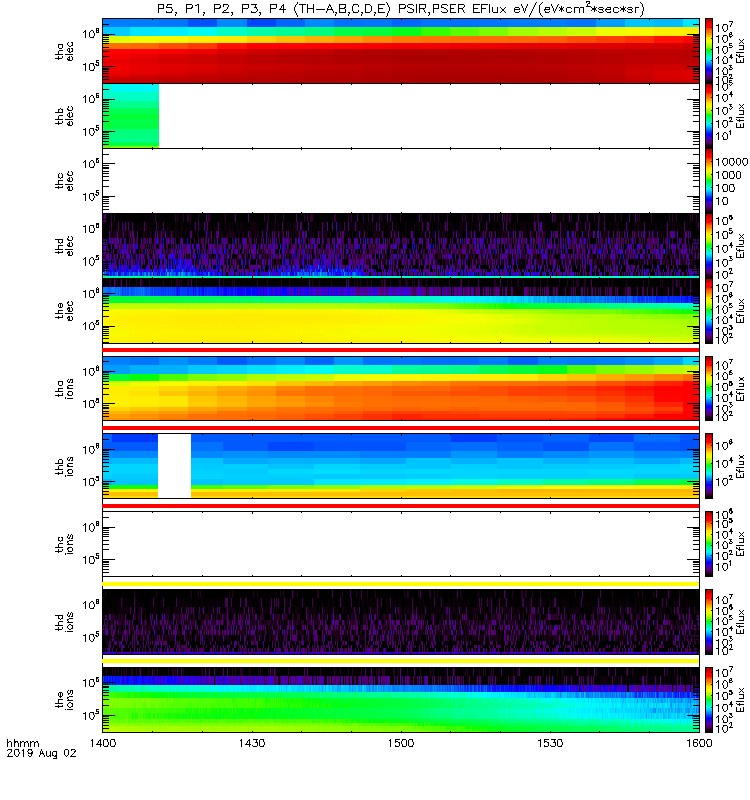Select the thd elec panel color bar

pos(709,245)
